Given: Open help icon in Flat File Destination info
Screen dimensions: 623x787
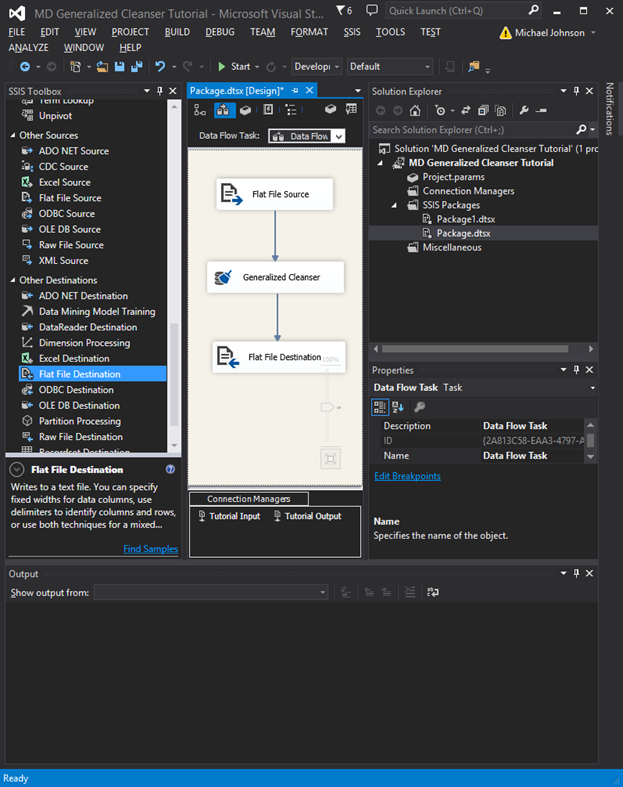Looking at the screenshot, I should (x=170, y=469).
